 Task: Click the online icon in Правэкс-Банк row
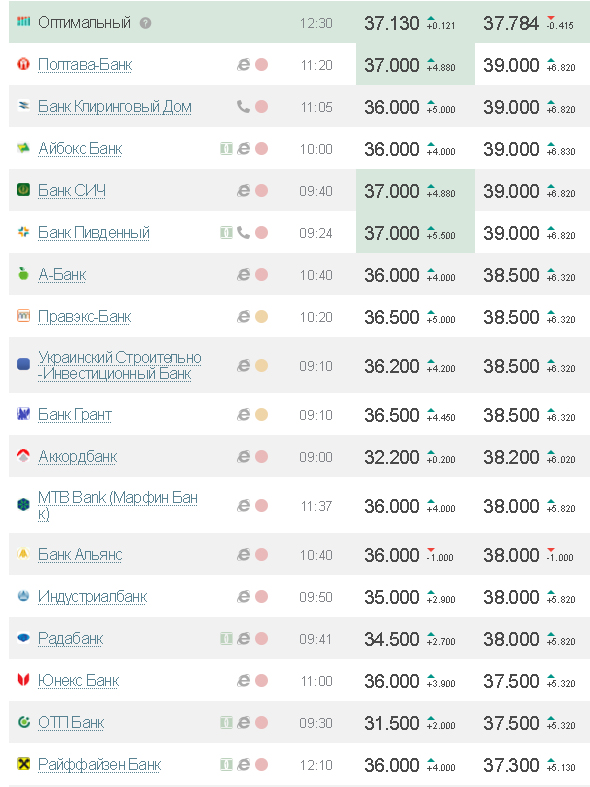(x=243, y=317)
